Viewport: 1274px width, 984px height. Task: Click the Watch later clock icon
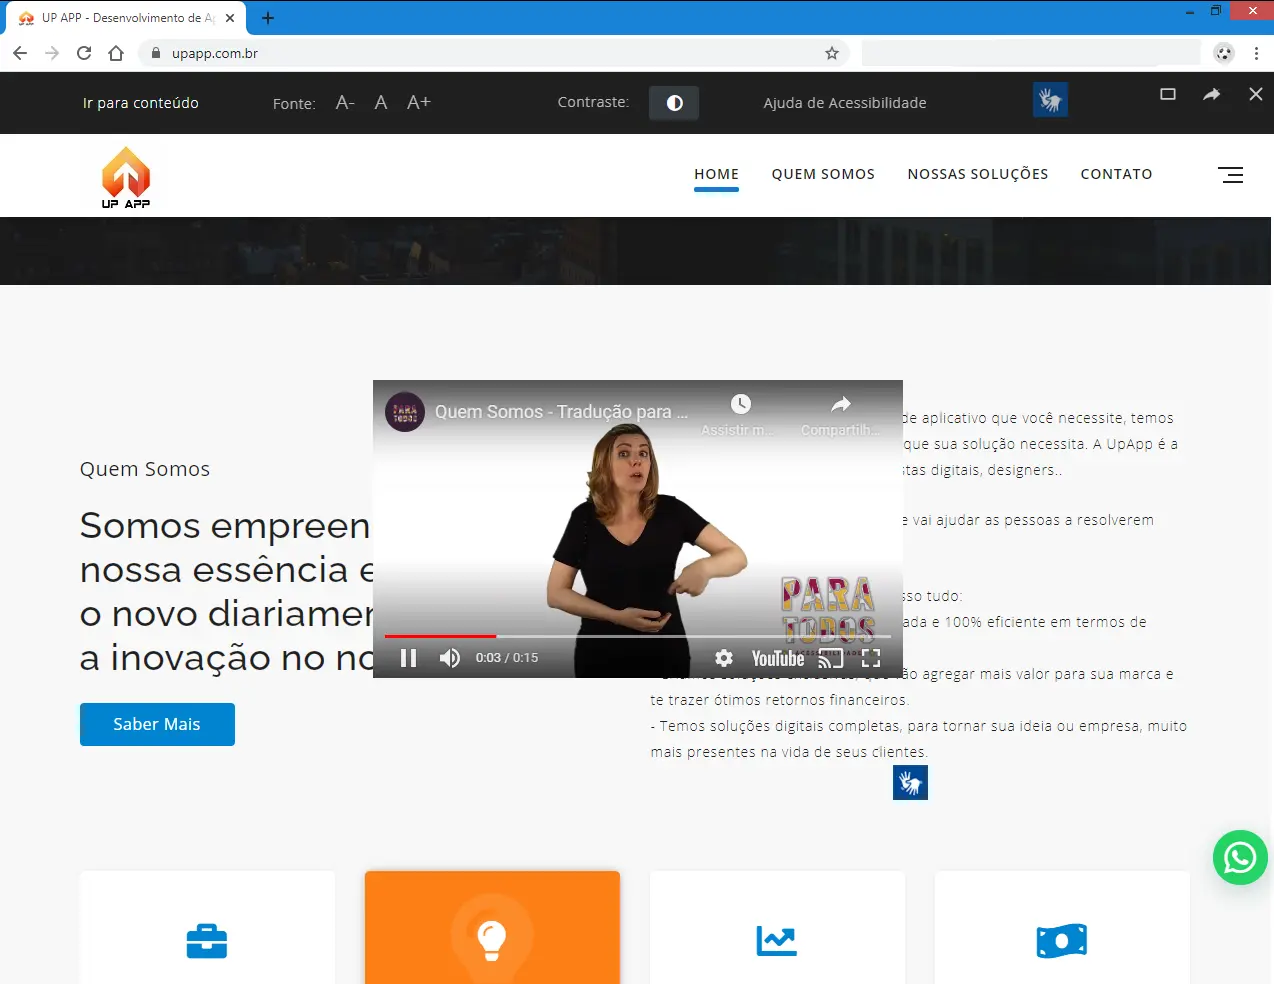740,404
